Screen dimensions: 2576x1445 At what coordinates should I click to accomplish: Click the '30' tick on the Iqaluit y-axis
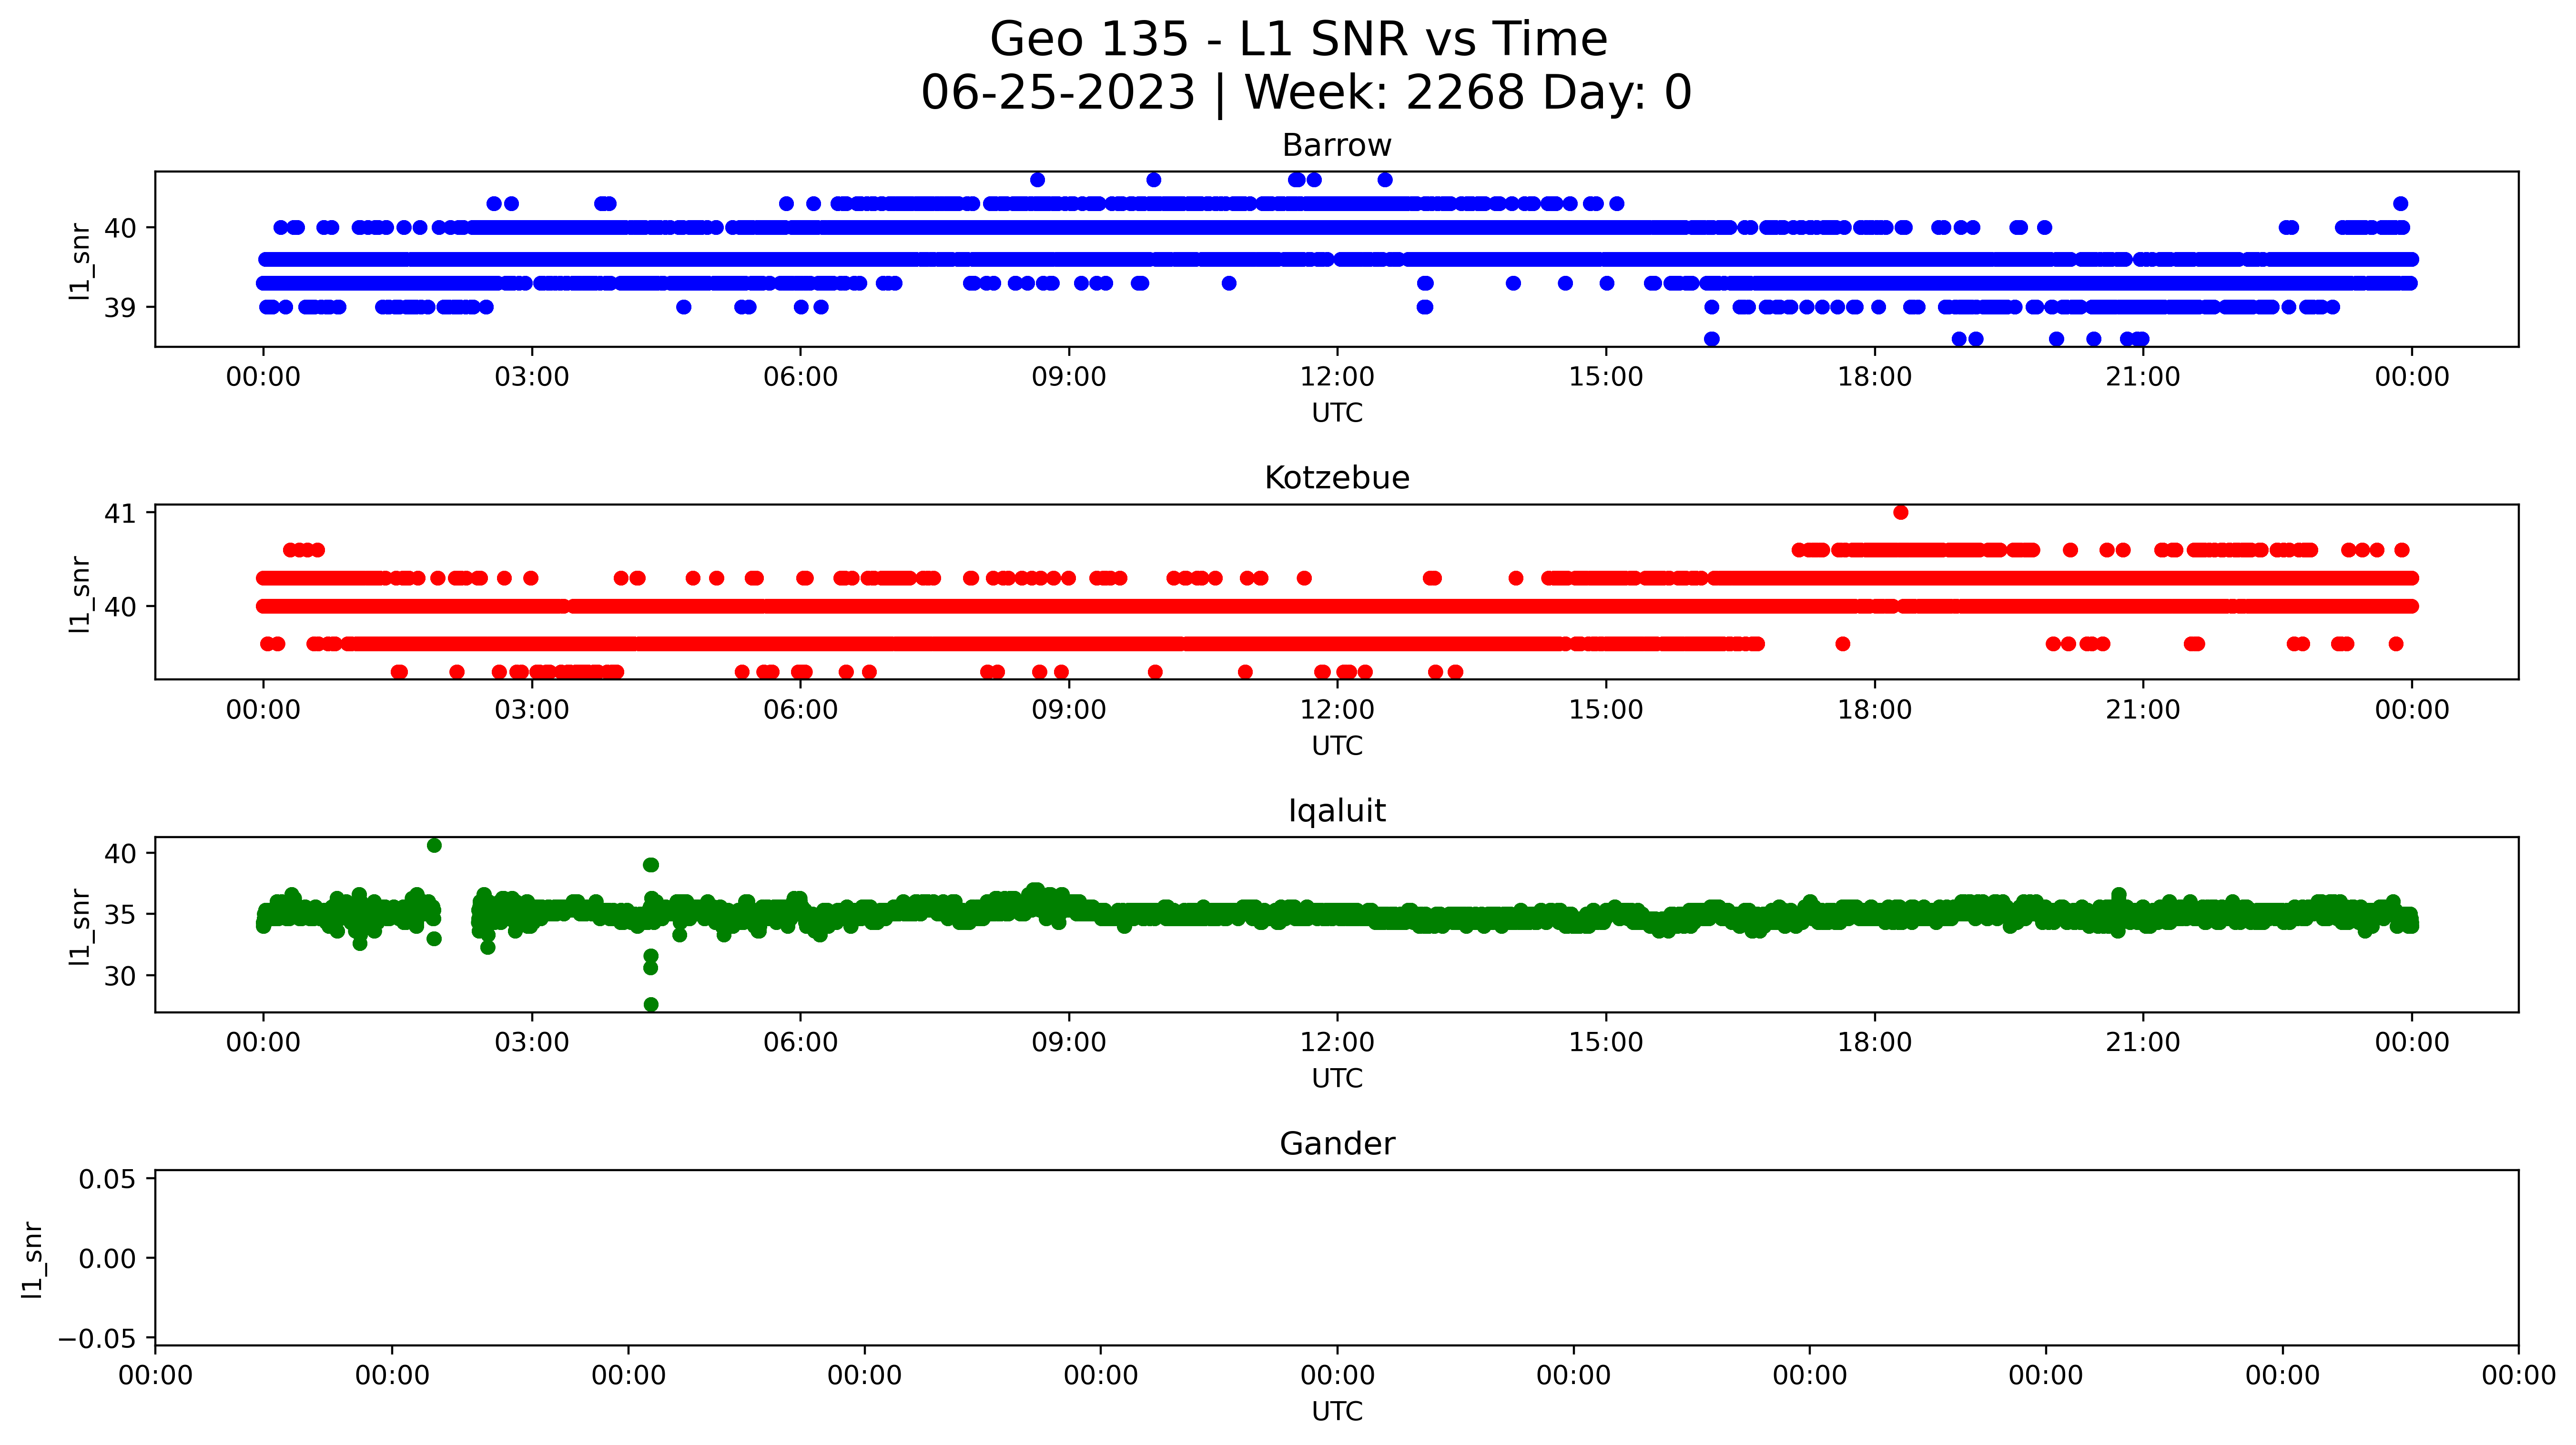pyautogui.click(x=121, y=976)
